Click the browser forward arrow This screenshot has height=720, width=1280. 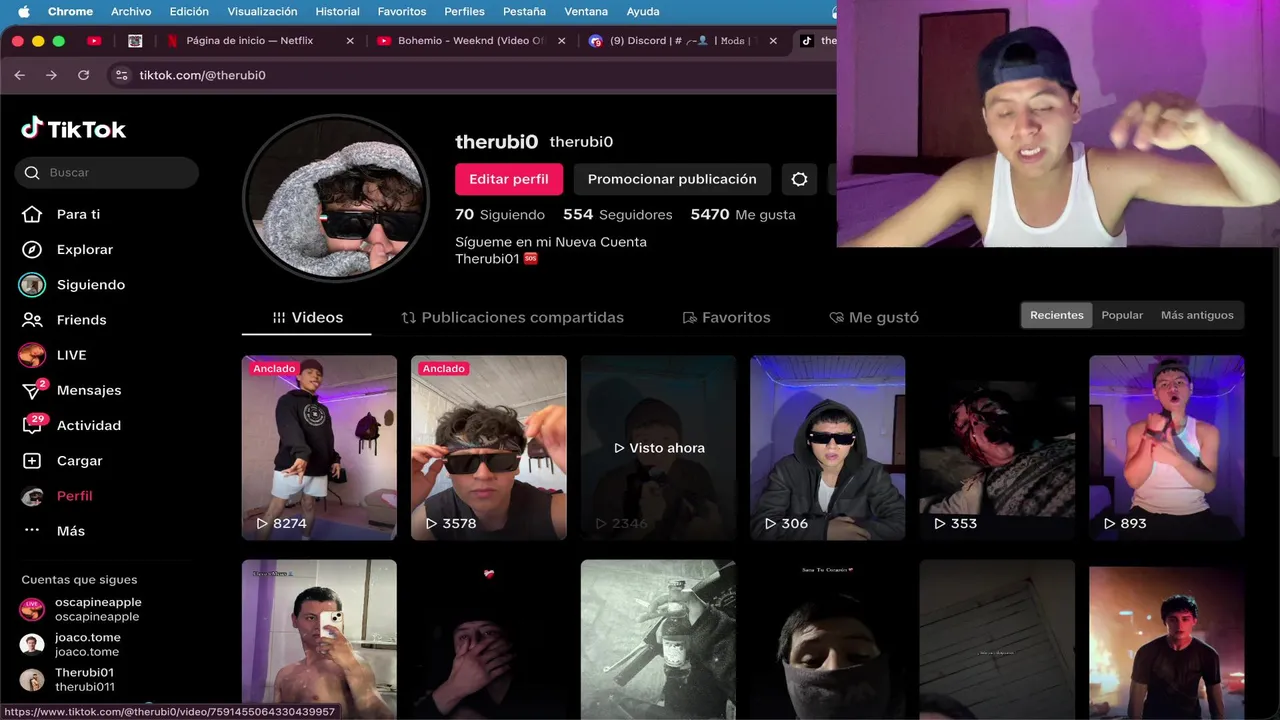click(x=51, y=75)
